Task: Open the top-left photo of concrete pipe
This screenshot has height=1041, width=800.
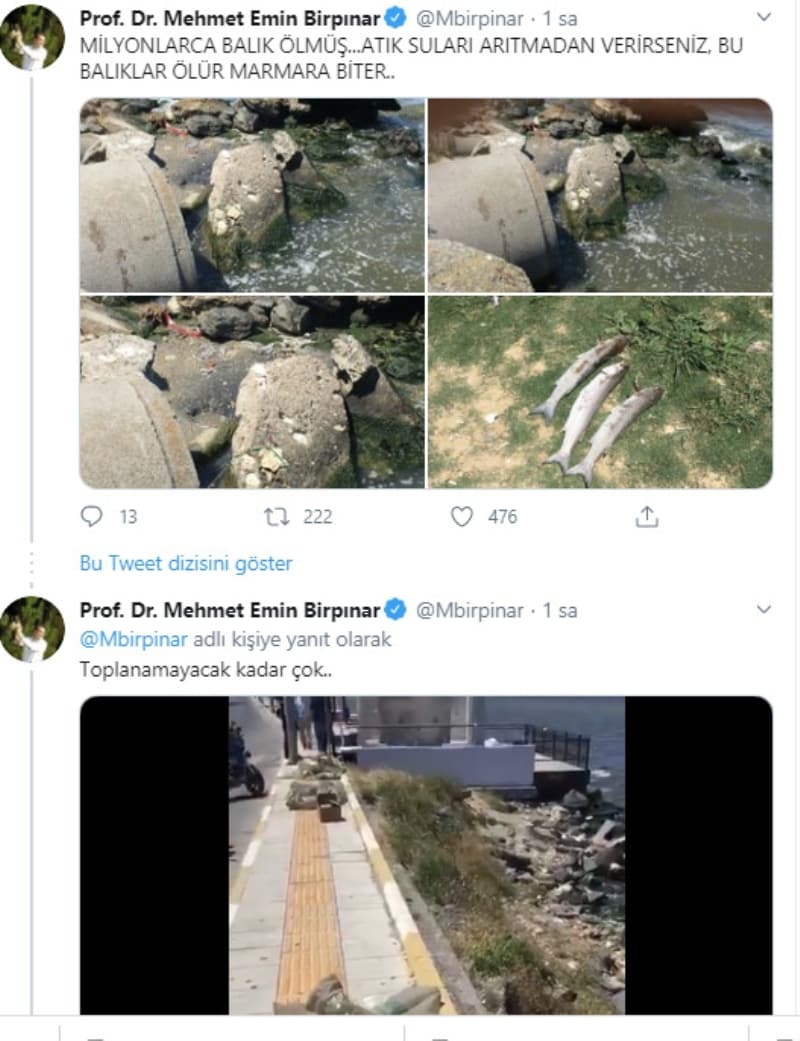Action: click(x=252, y=195)
